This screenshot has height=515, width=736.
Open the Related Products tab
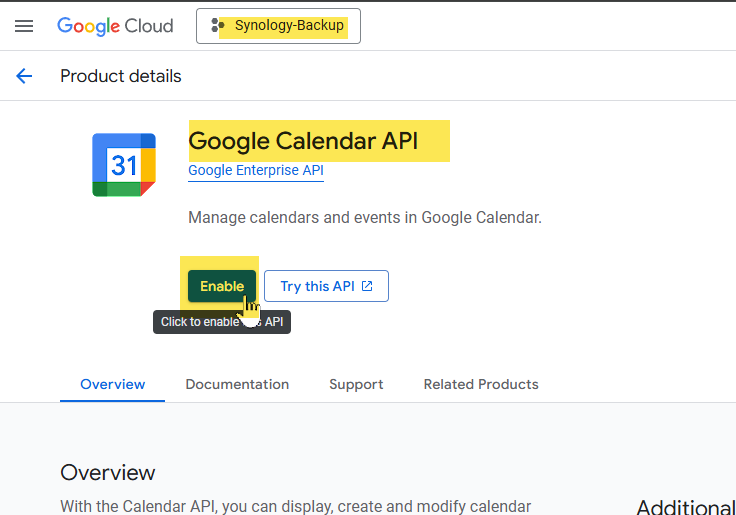click(481, 384)
